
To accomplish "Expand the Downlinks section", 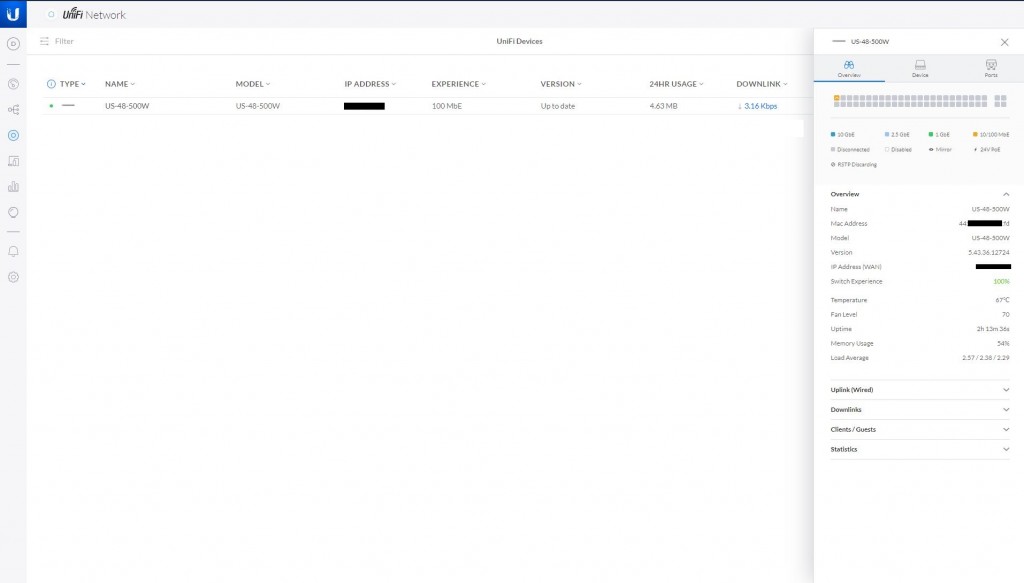I will pos(919,410).
